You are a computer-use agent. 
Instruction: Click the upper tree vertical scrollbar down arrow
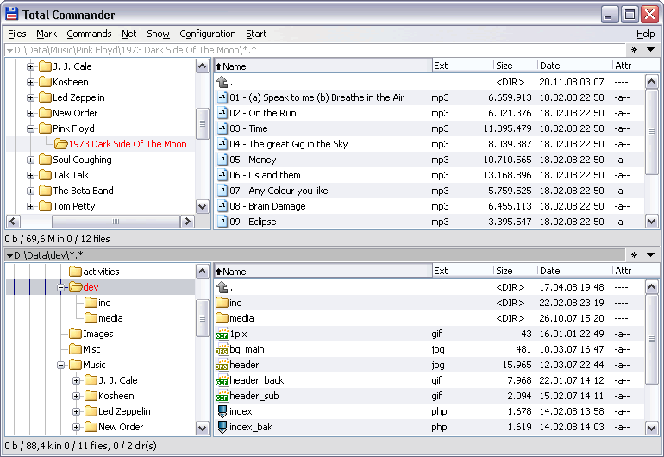pos(202,207)
